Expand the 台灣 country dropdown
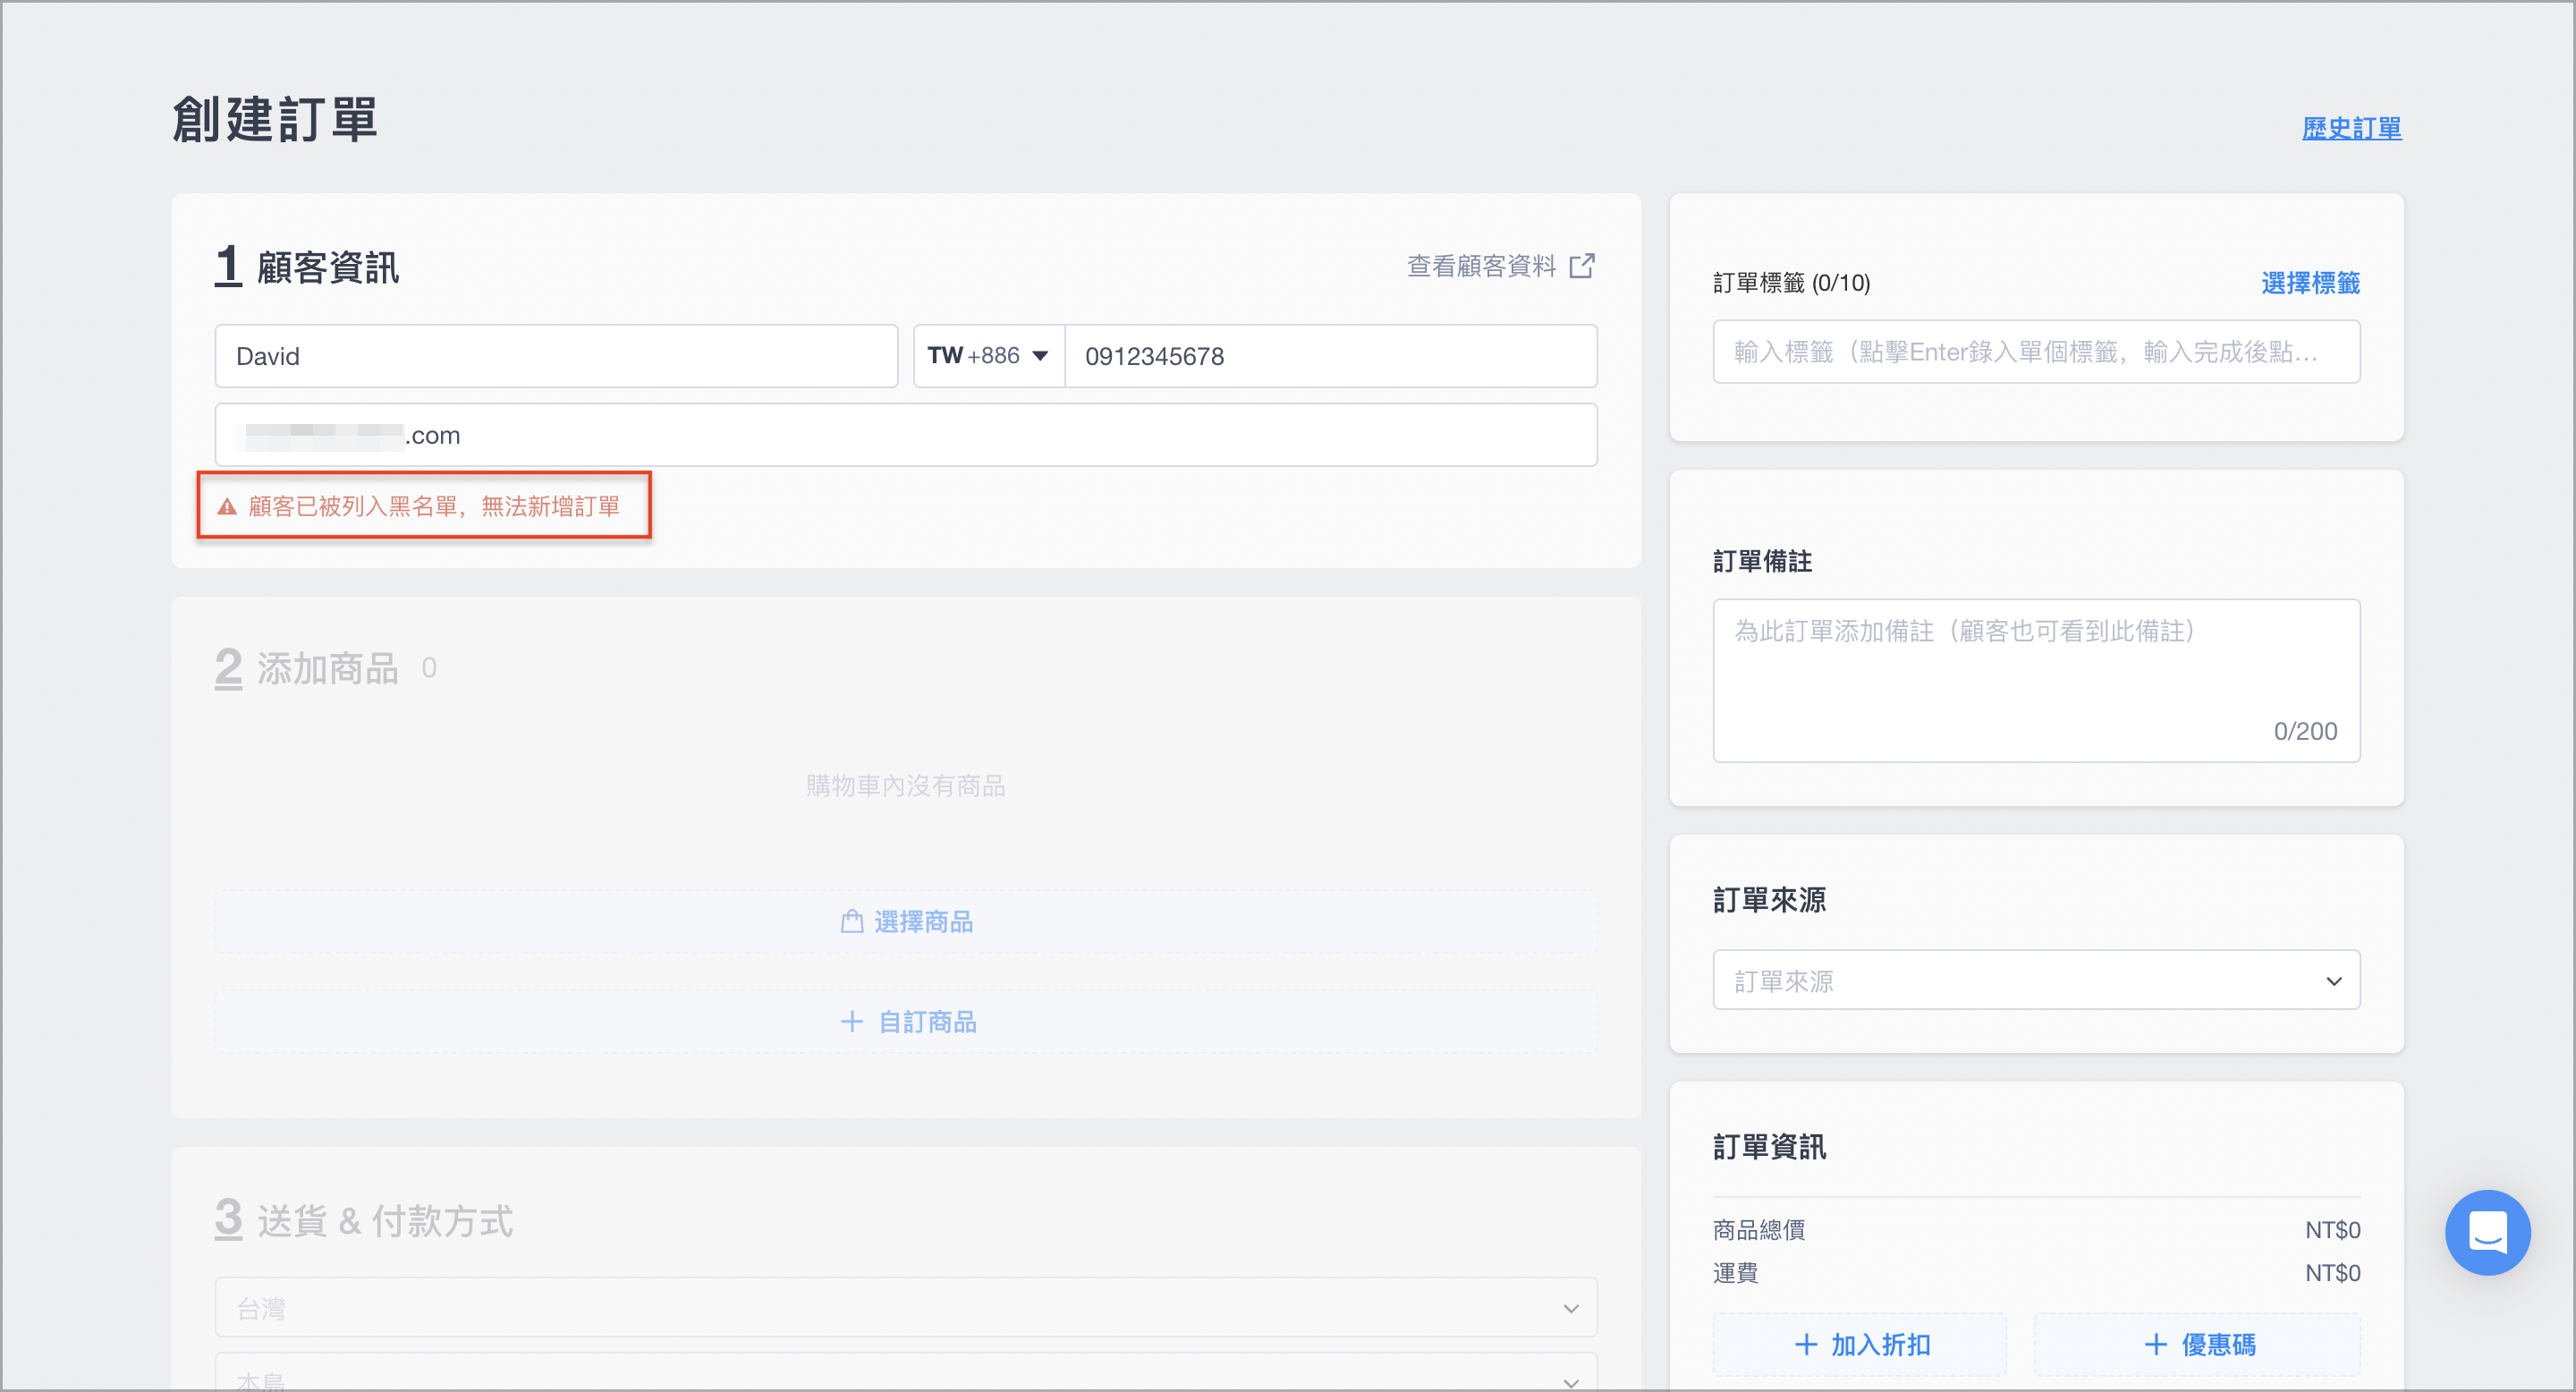Screen dimensions: 2576x1392 pos(906,1307)
